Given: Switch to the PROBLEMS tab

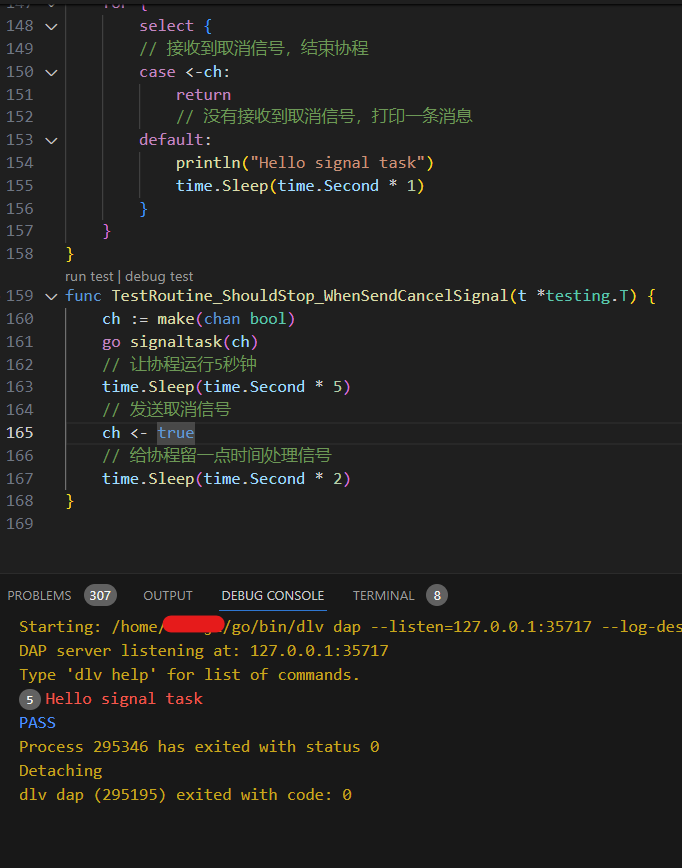Looking at the screenshot, I should (40, 595).
